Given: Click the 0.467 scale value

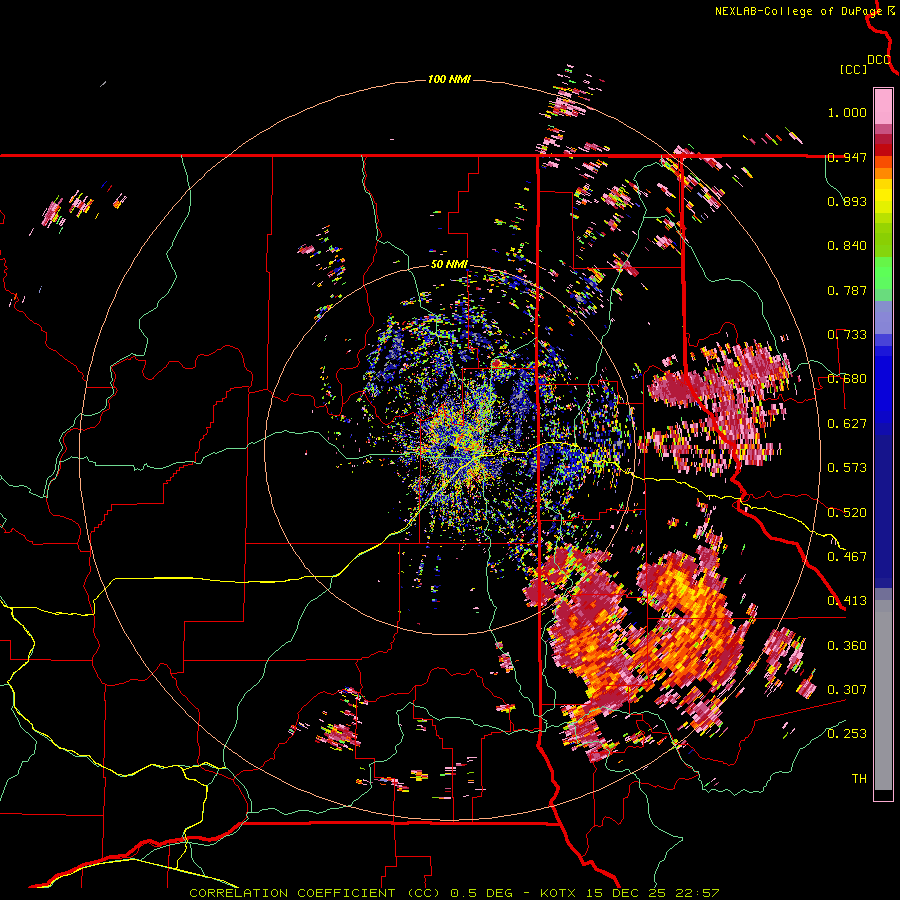Looking at the screenshot, I should 847,557.
